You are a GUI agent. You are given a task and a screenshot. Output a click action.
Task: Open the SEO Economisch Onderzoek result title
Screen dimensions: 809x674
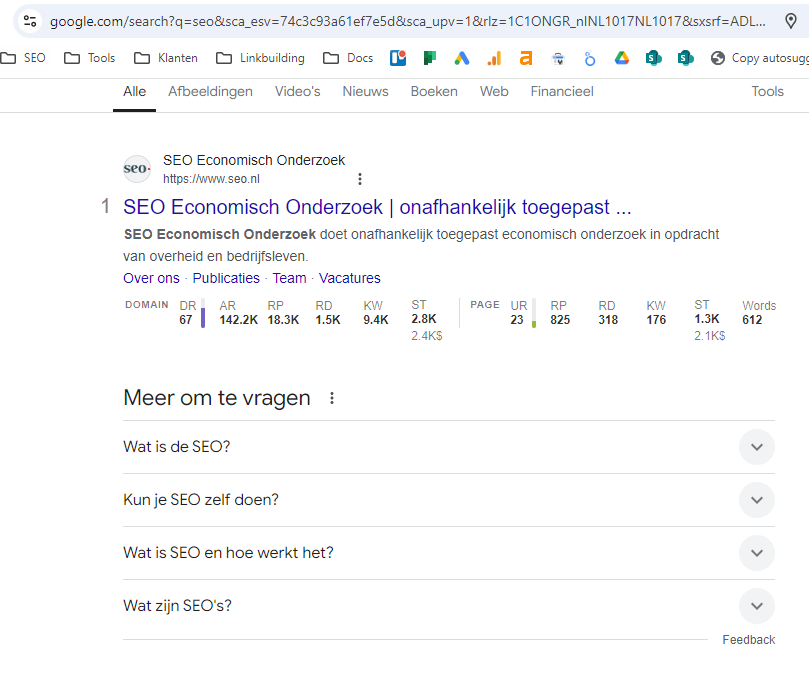click(377, 208)
